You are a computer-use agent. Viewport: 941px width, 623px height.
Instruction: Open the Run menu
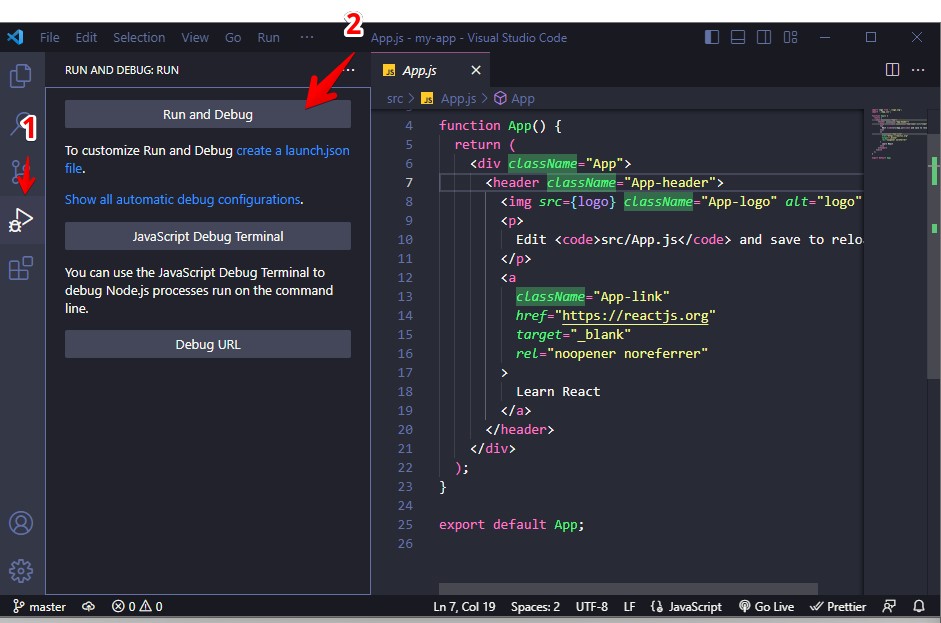(x=268, y=37)
